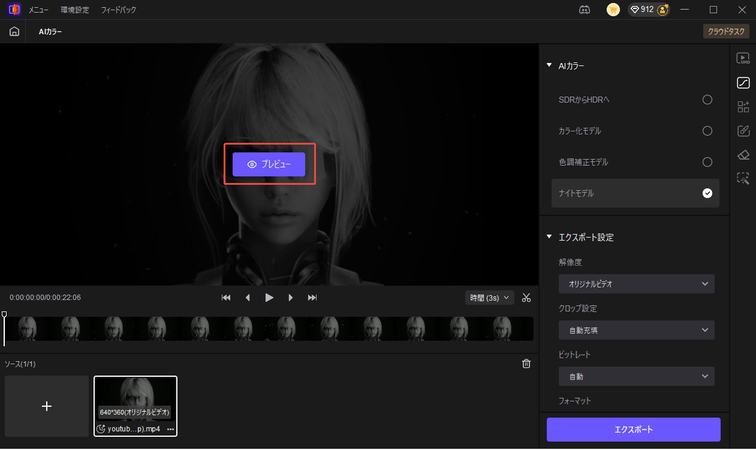Open the ビットレート dropdown
This screenshot has height=450, width=756.
636,376
